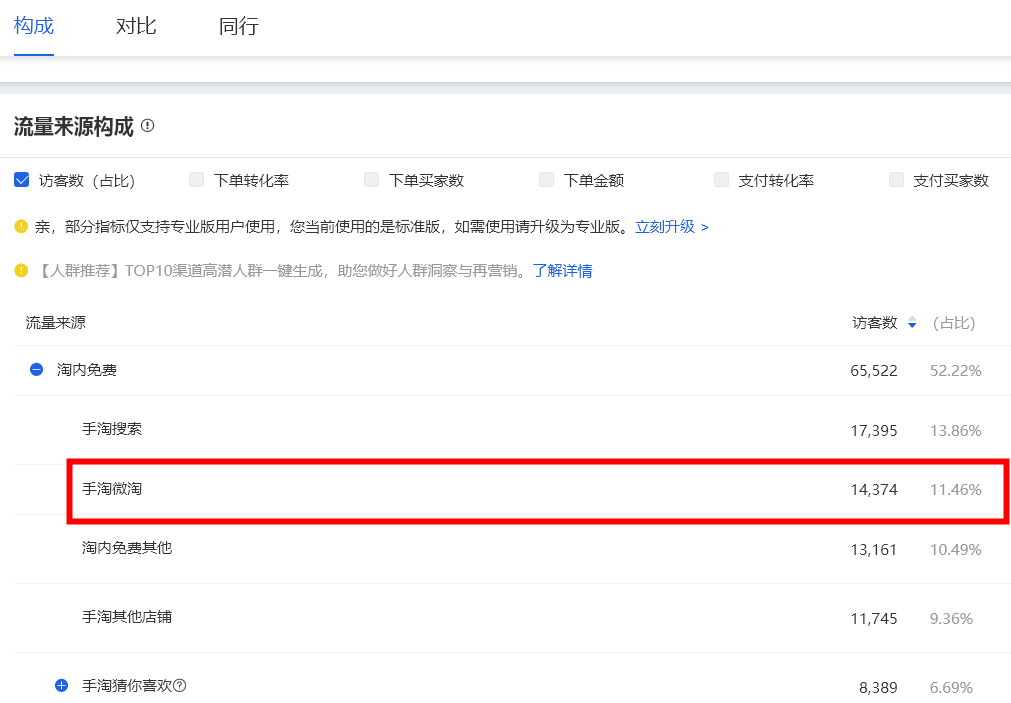Click the 淘内免费 source label

(86, 370)
